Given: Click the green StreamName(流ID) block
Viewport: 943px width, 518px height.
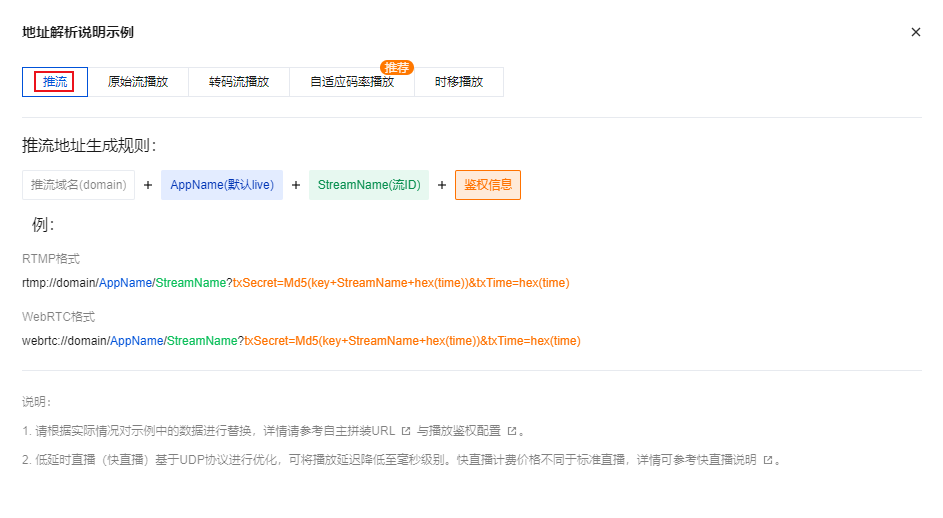Looking at the screenshot, I should tap(368, 185).
